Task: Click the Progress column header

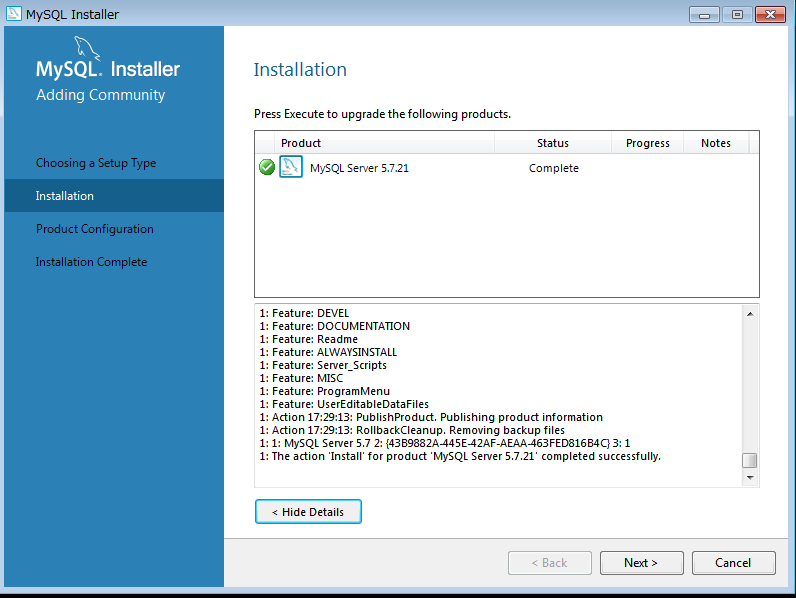Action: pyautogui.click(x=647, y=143)
